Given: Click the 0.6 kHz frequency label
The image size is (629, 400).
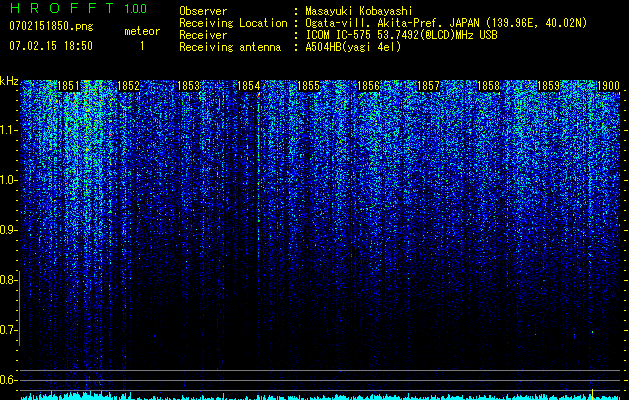Looking at the screenshot, I should pos(8,380).
